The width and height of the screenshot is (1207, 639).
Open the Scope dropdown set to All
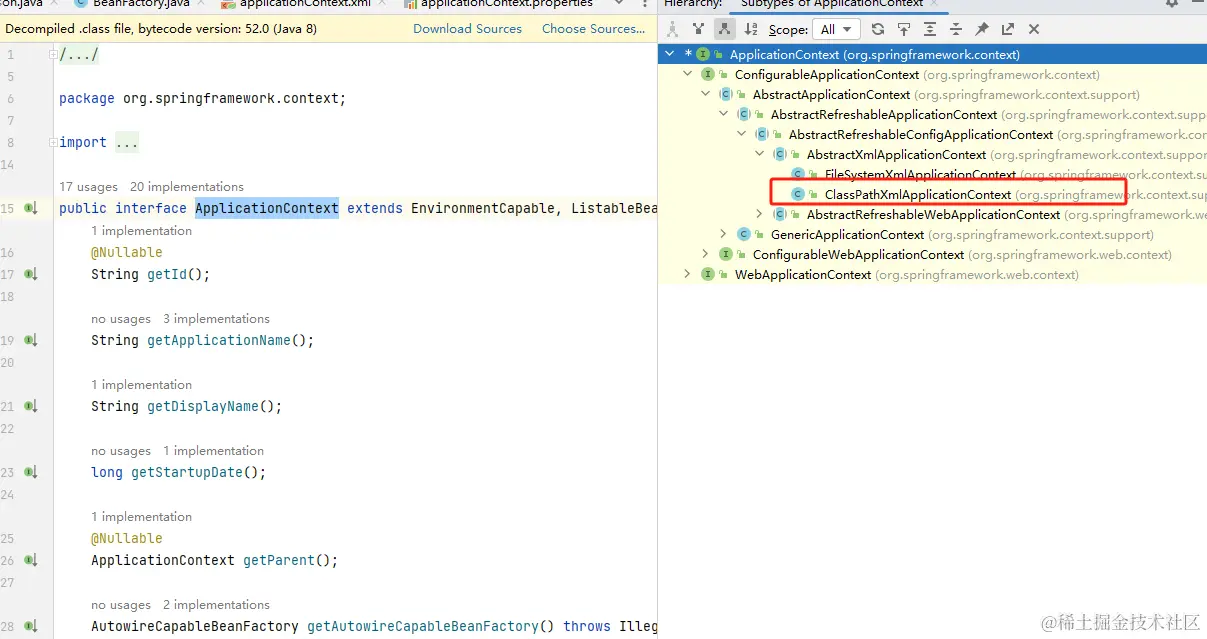pos(837,29)
